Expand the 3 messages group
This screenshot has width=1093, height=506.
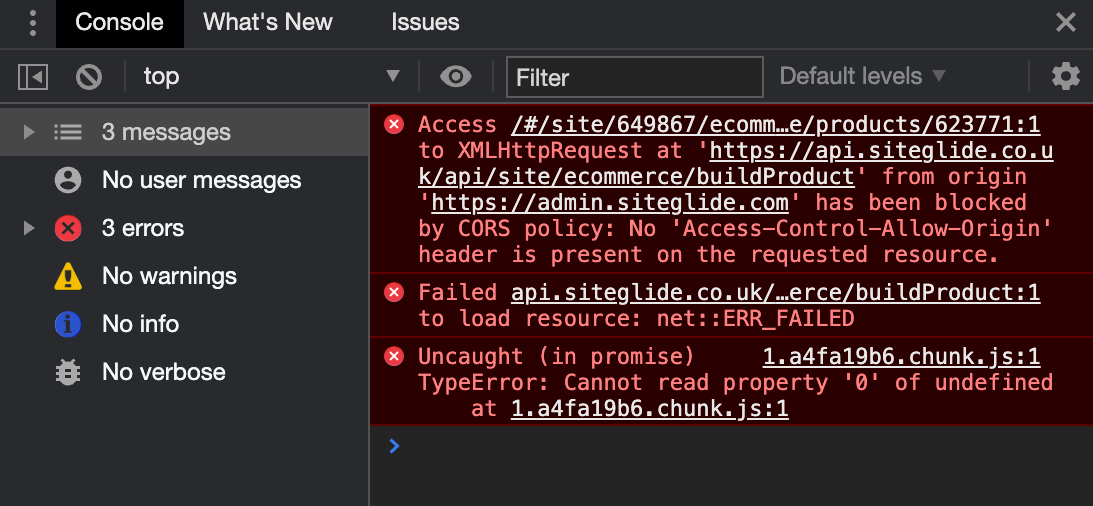29,132
